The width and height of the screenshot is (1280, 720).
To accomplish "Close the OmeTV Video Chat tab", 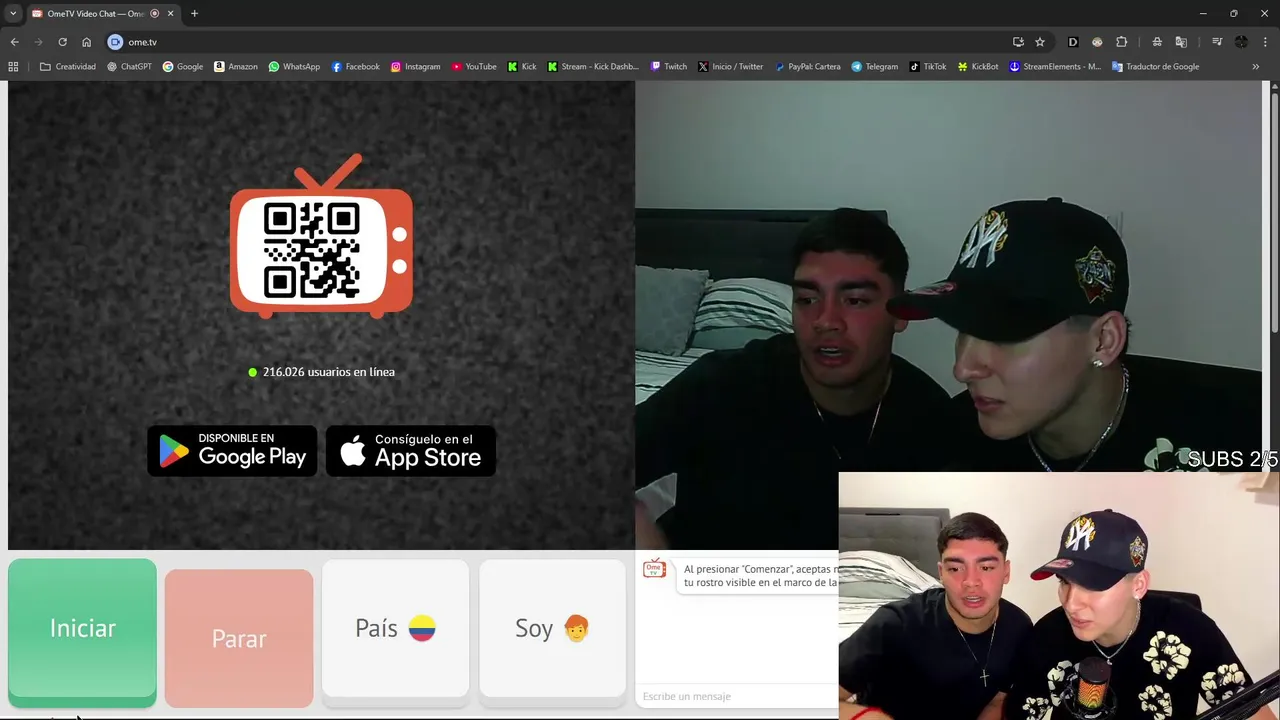I will (x=170, y=13).
